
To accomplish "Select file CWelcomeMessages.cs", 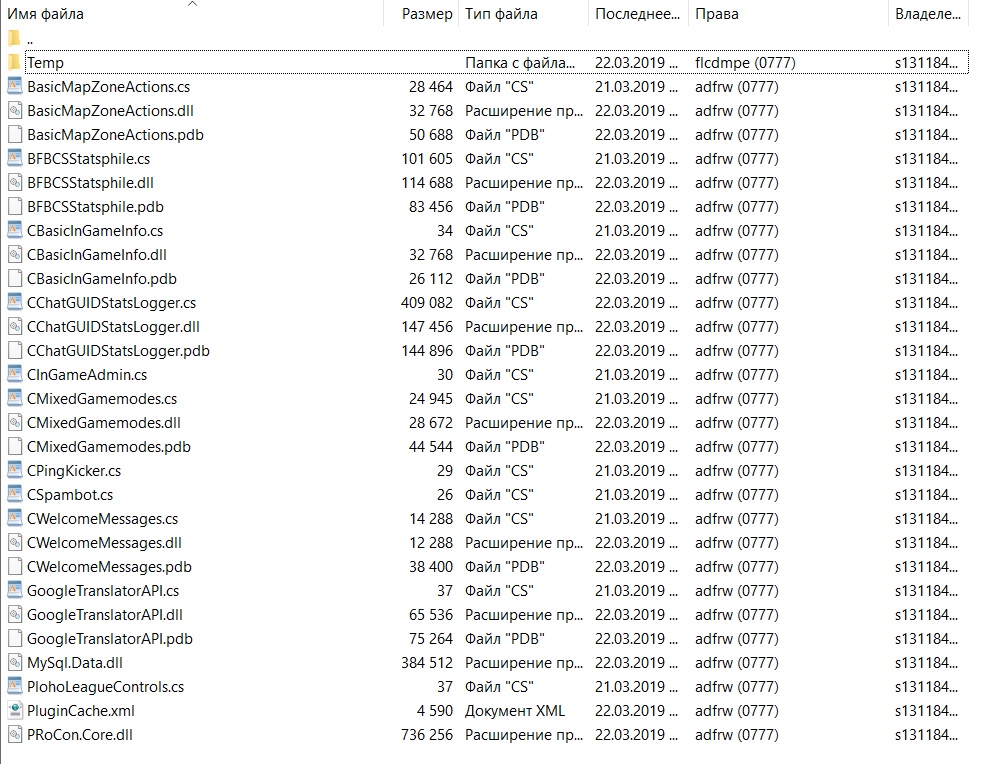I will point(103,519).
